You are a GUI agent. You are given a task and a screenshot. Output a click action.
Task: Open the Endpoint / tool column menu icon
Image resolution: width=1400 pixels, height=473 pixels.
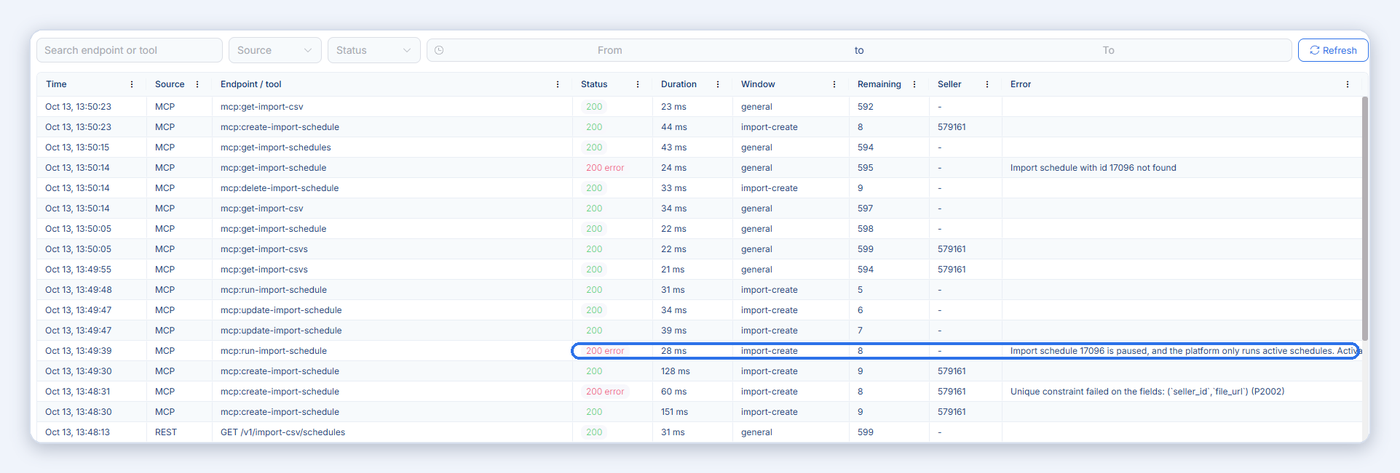(558, 85)
